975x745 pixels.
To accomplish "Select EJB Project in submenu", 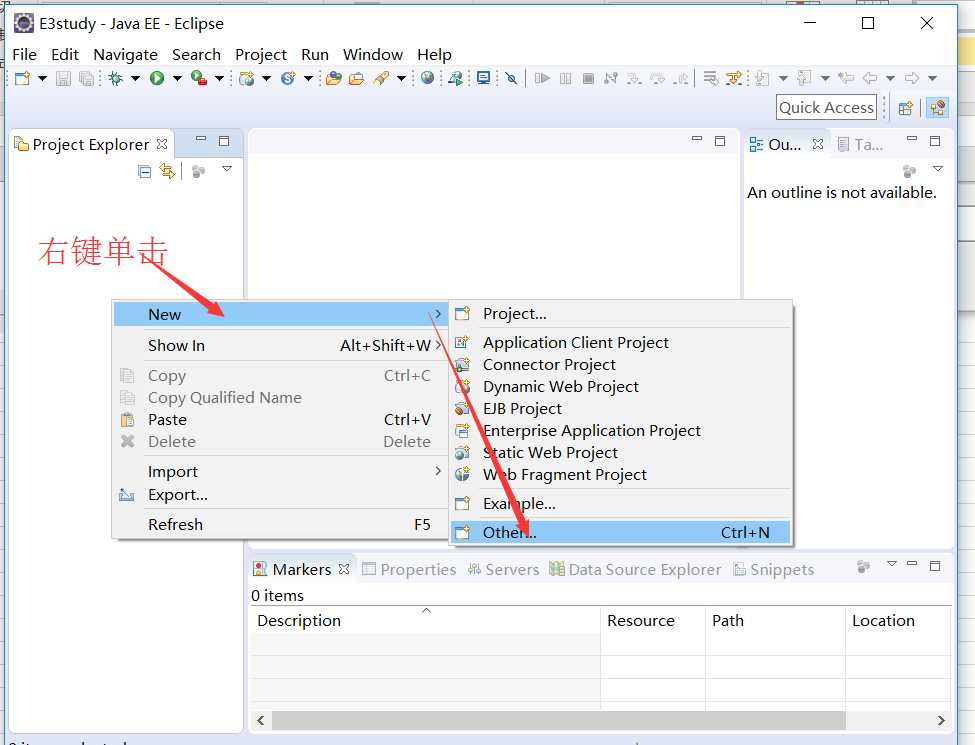I will 621,409.
